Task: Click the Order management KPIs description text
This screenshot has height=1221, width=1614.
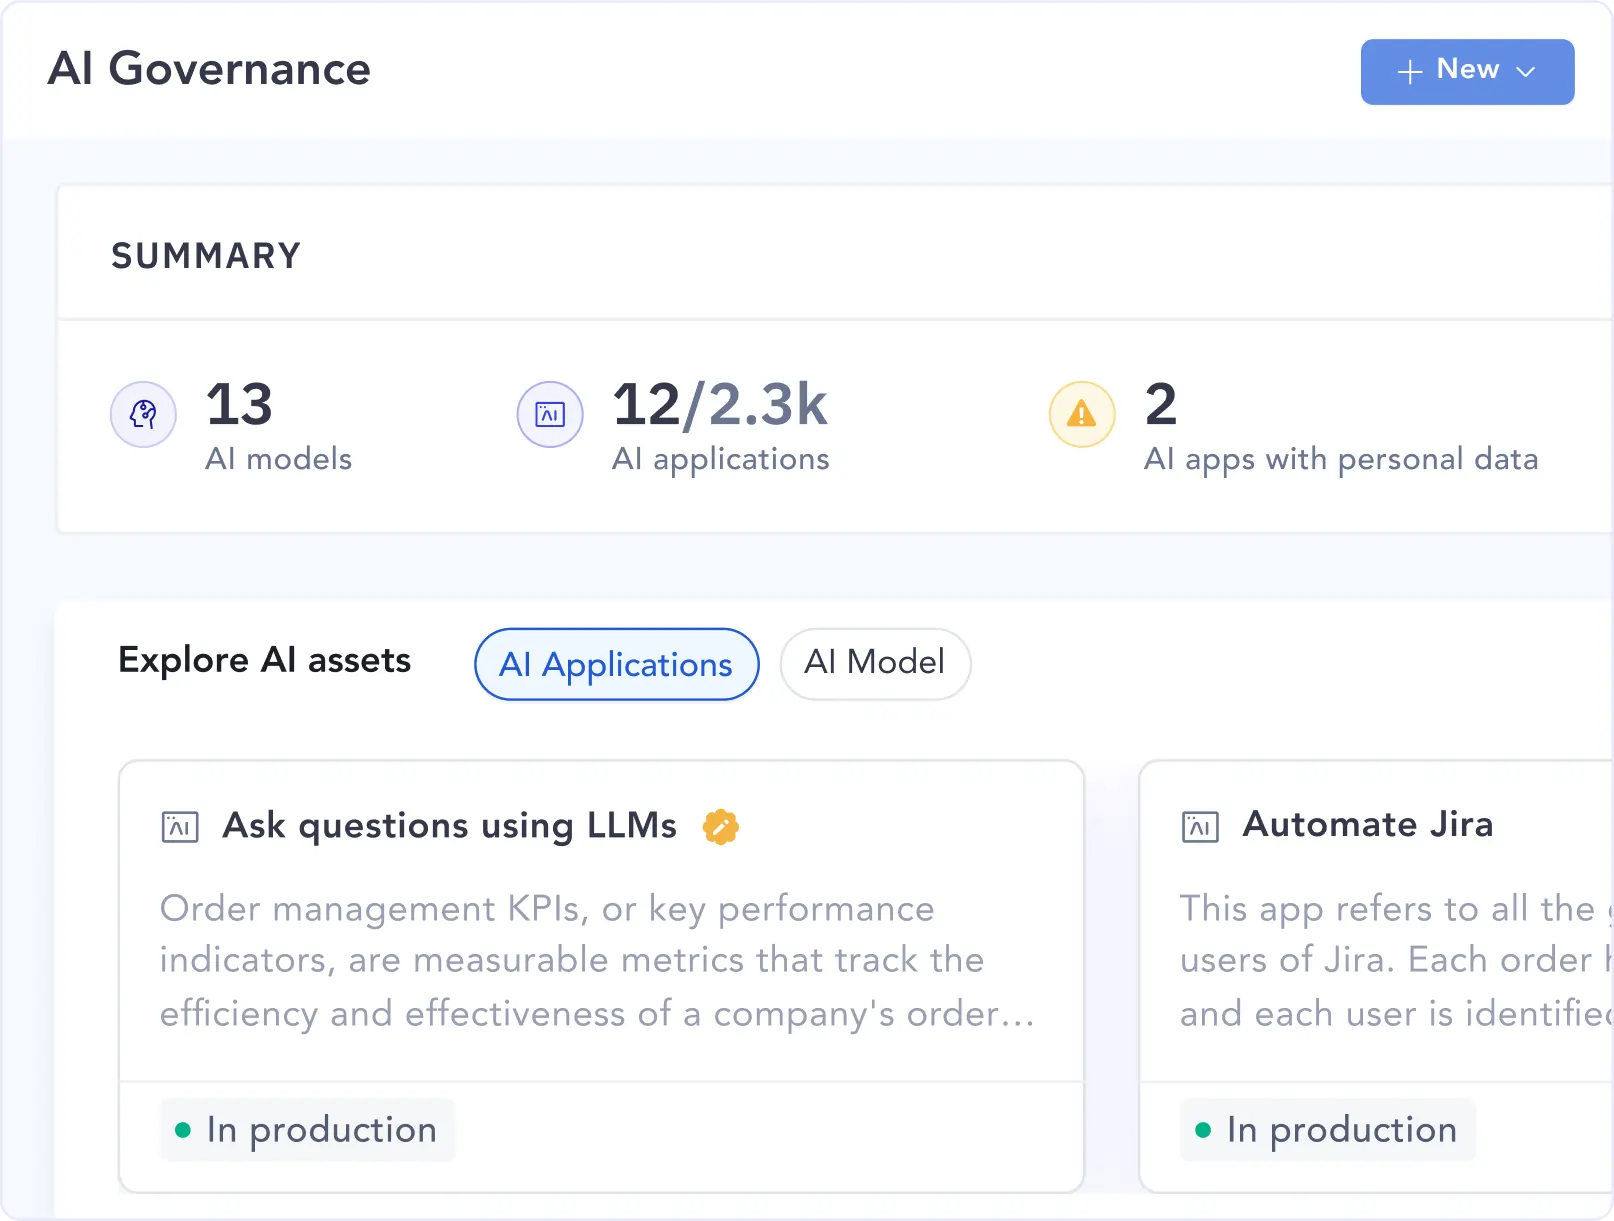Action: pyautogui.click(x=596, y=961)
